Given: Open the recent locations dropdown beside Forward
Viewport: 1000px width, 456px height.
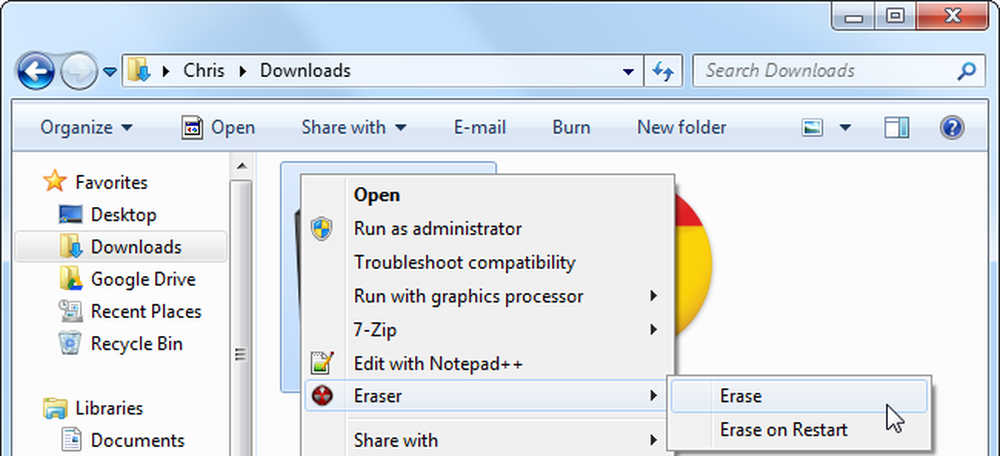Looking at the screenshot, I should coord(110,72).
